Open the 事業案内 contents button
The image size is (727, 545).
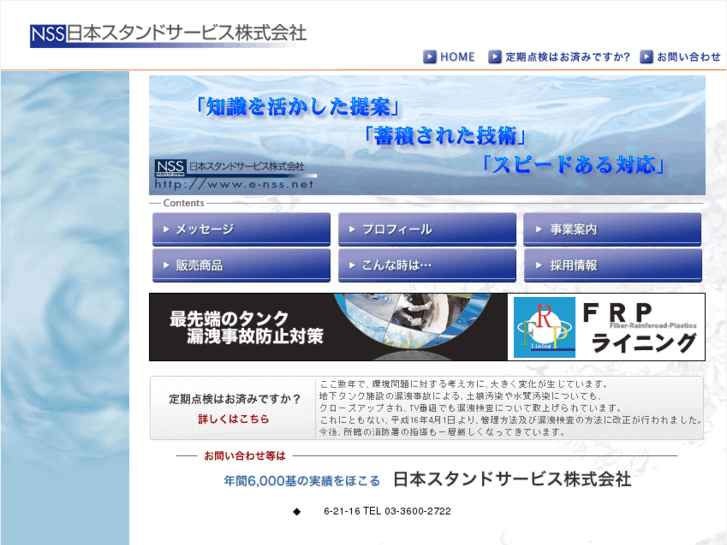pyautogui.click(x=612, y=229)
